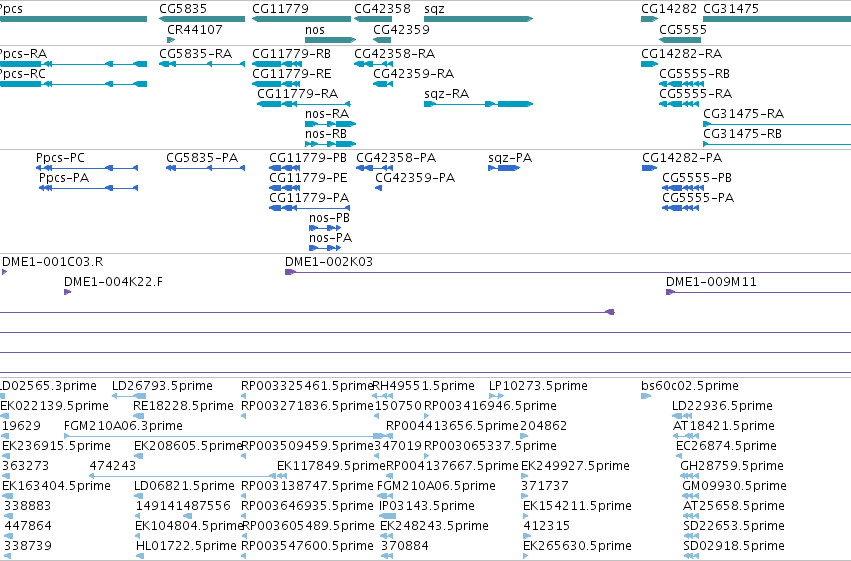851x561 pixels.
Task: Open BAC end label DME1-001C03.R
Action: click(x=53, y=262)
